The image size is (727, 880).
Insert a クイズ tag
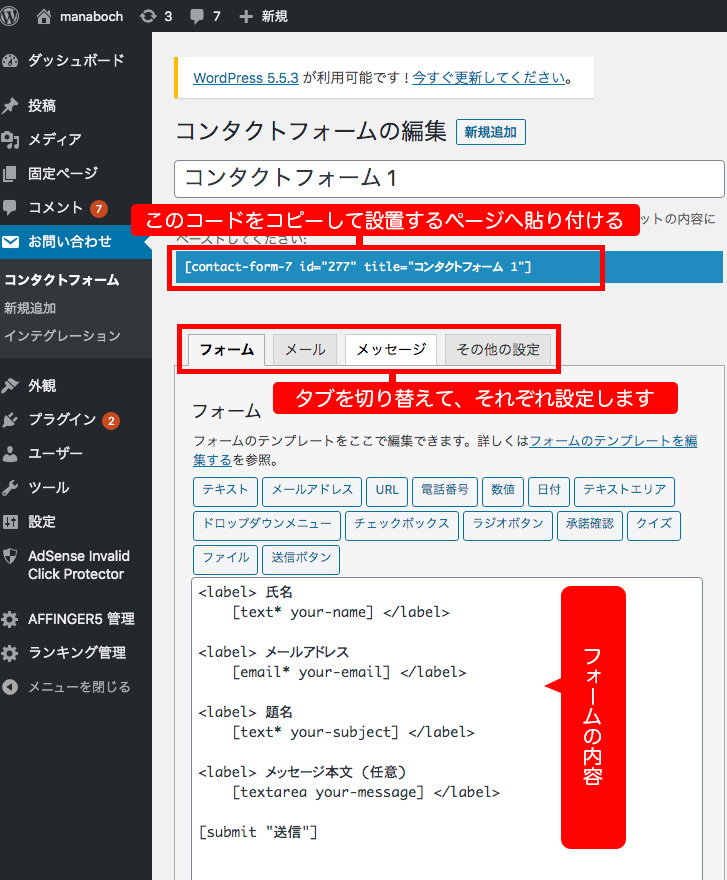[654, 525]
